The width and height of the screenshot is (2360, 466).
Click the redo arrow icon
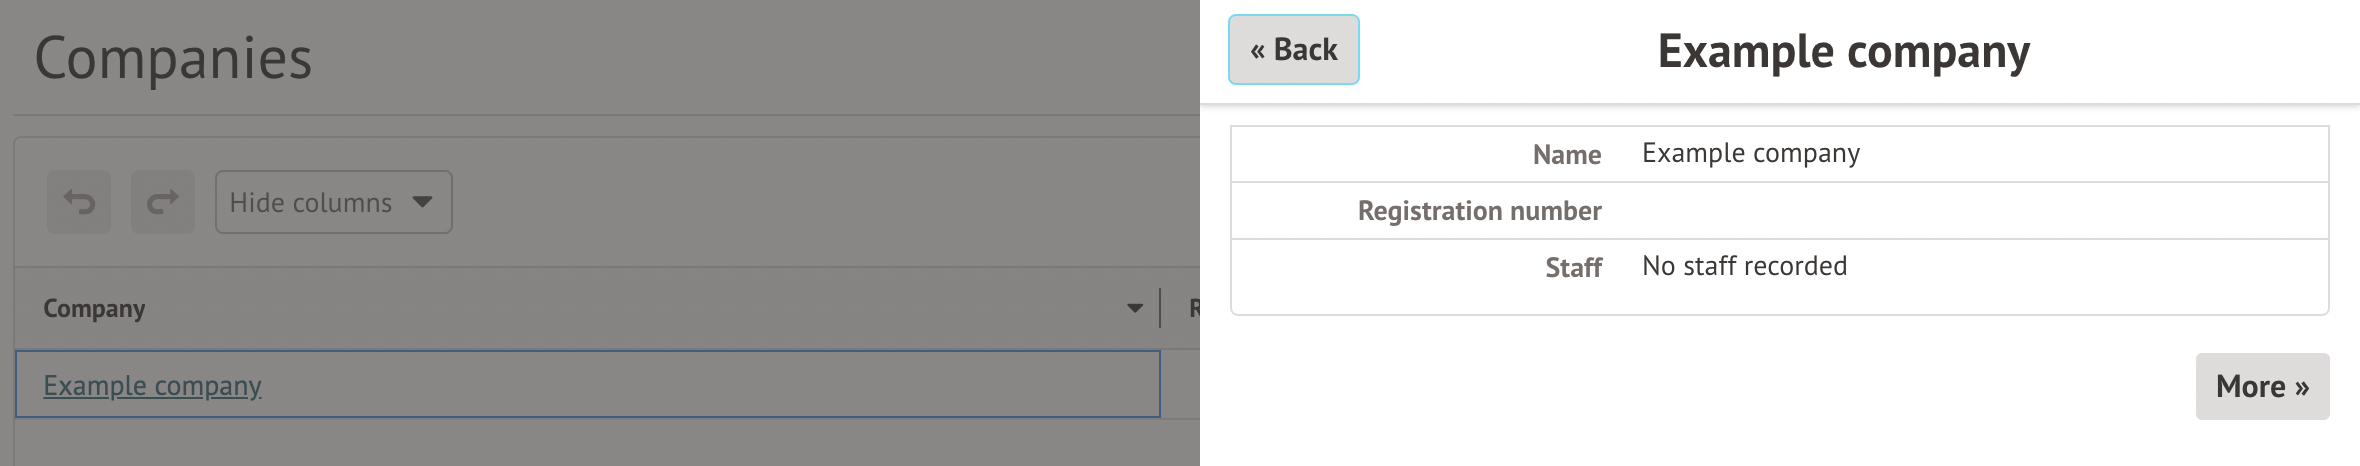click(163, 202)
